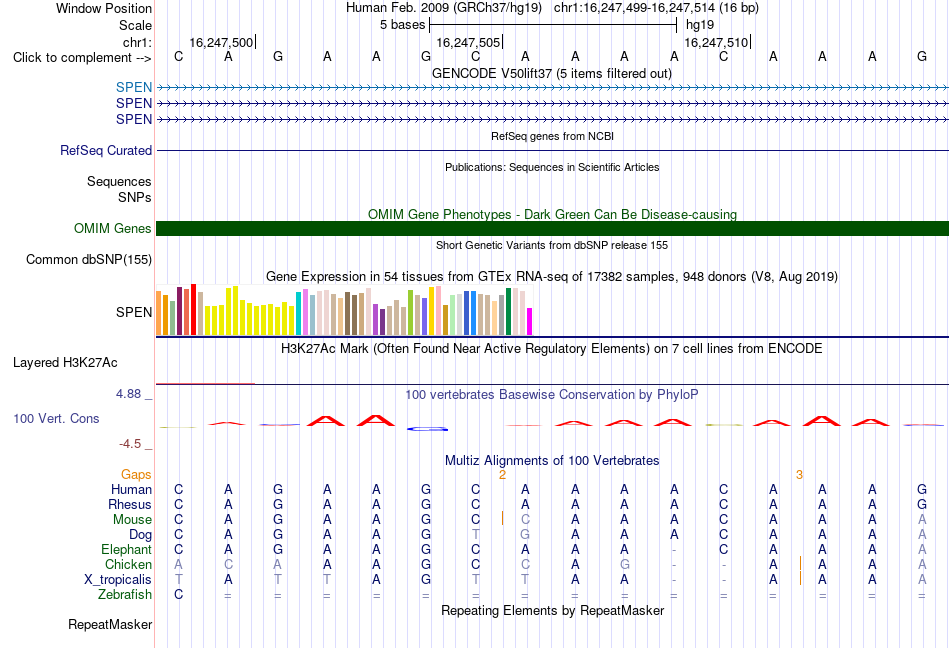Click the '100 Vert. Cons' track label
The image size is (950, 648).
(x=56, y=418)
